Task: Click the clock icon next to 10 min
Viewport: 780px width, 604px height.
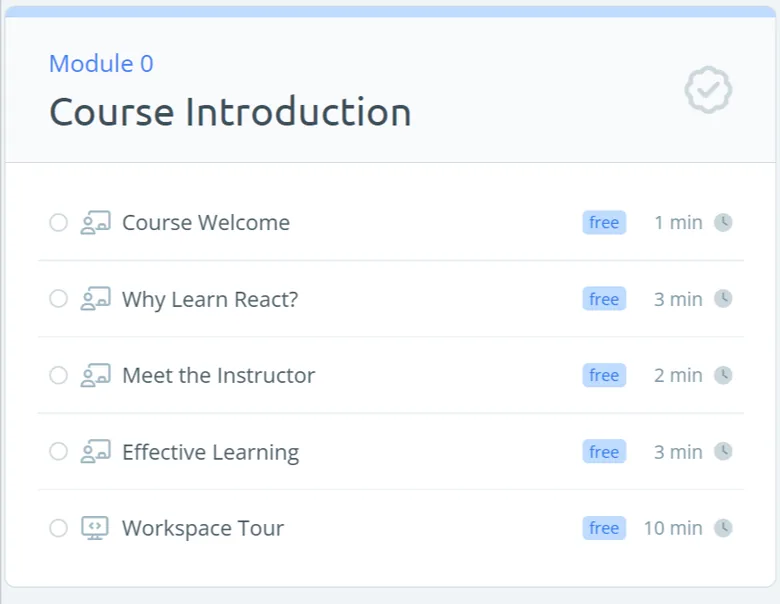Action: pyautogui.click(x=723, y=528)
